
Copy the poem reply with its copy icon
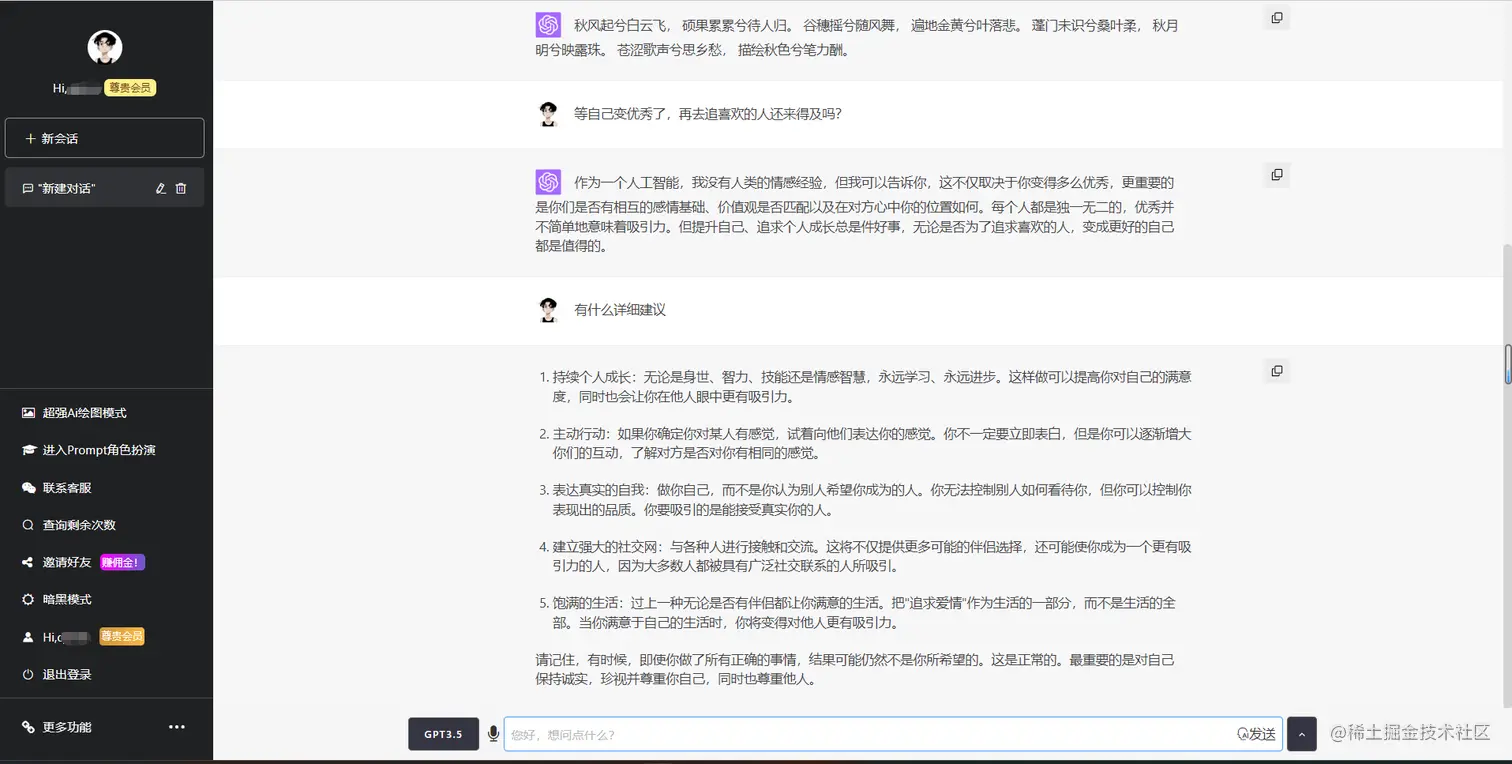click(1276, 17)
